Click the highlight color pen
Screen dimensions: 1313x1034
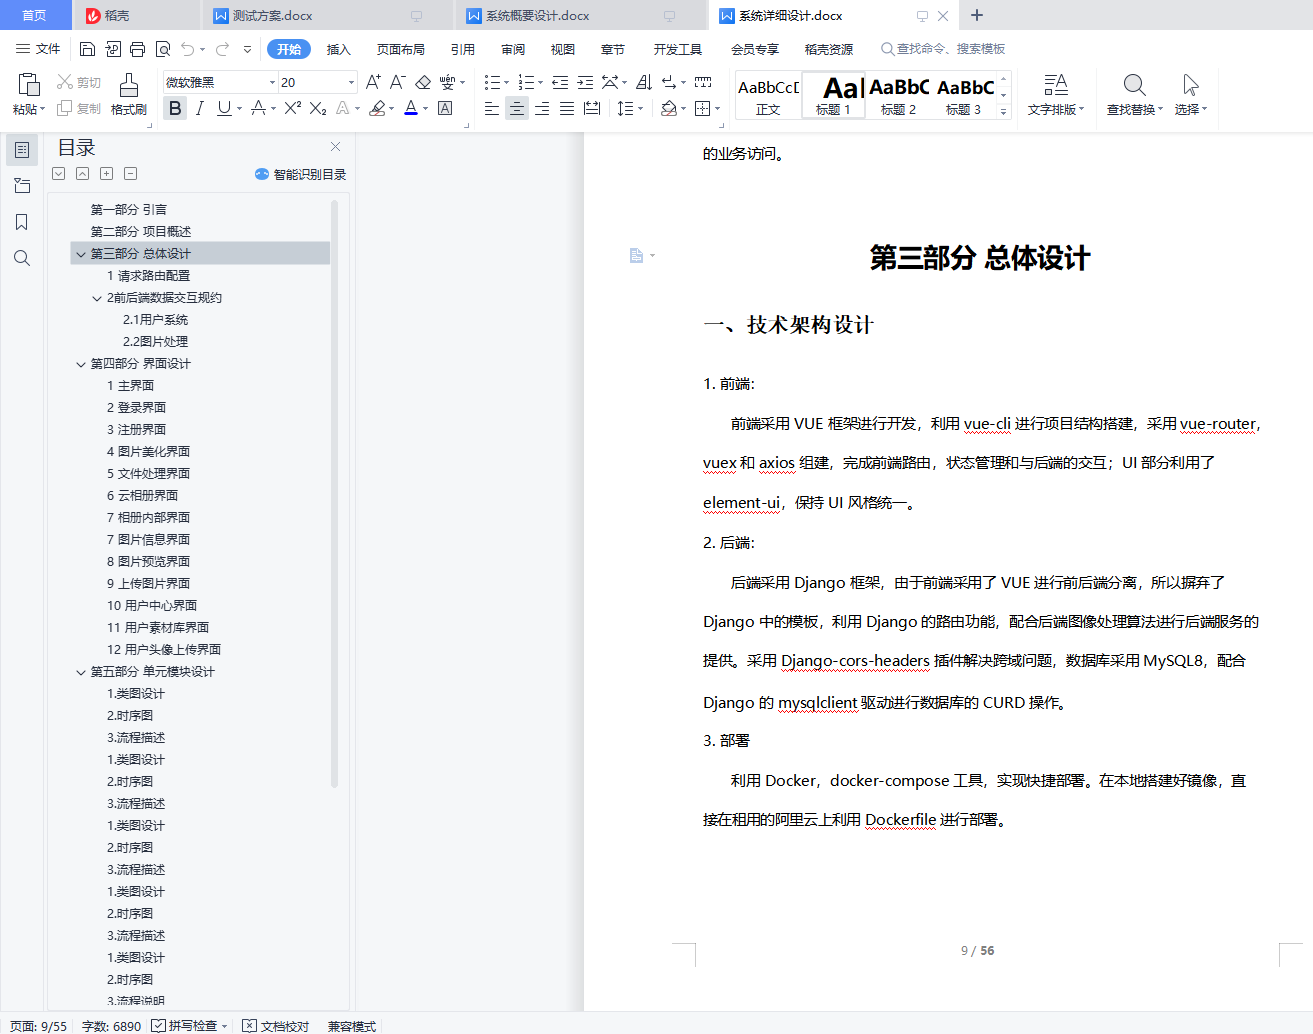click(377, 108)
